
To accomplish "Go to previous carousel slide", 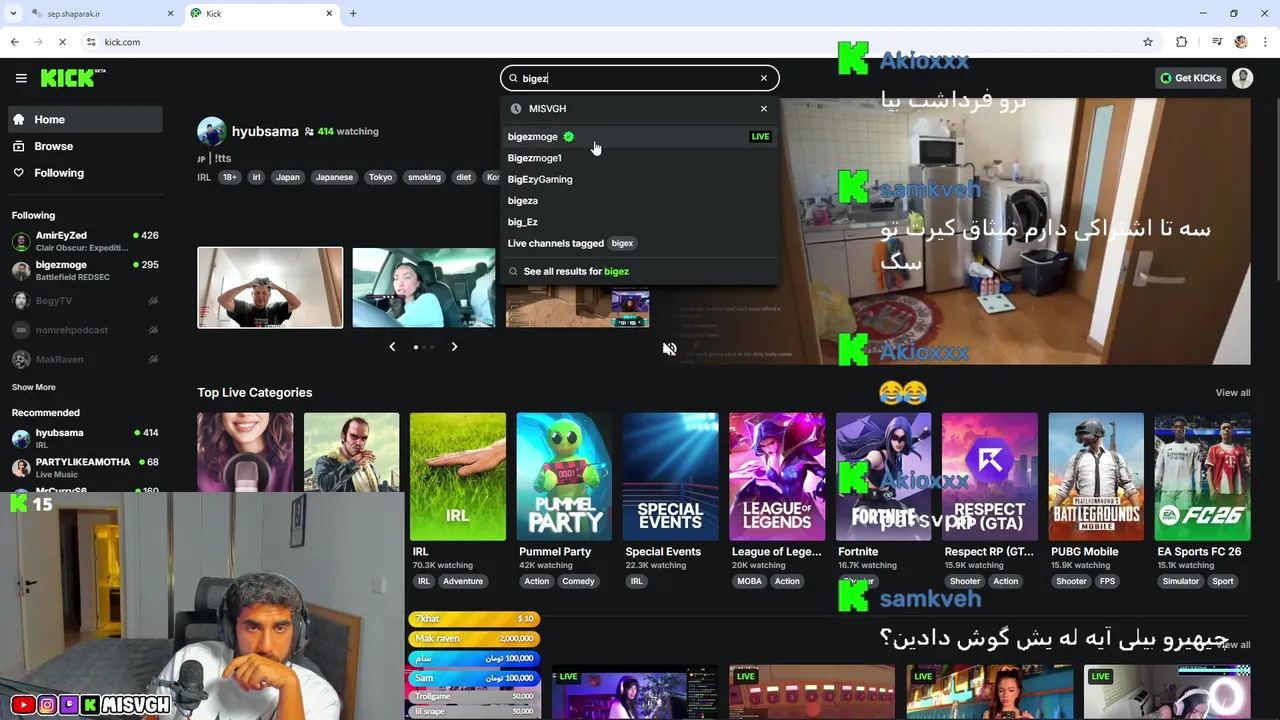I will pyautogui.click(x=392, y=347).
